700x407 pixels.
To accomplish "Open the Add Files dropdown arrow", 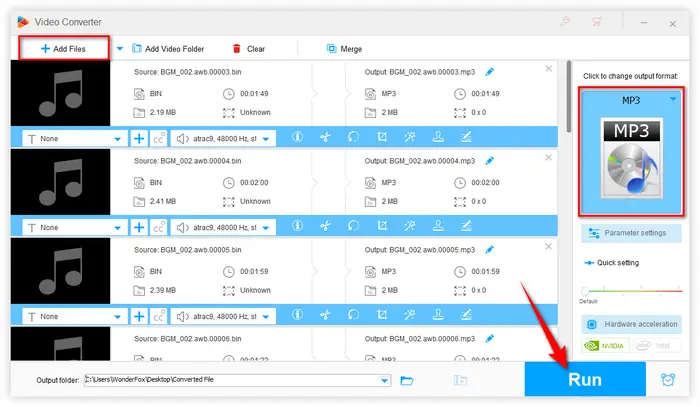I will click(x=120, y=49).
